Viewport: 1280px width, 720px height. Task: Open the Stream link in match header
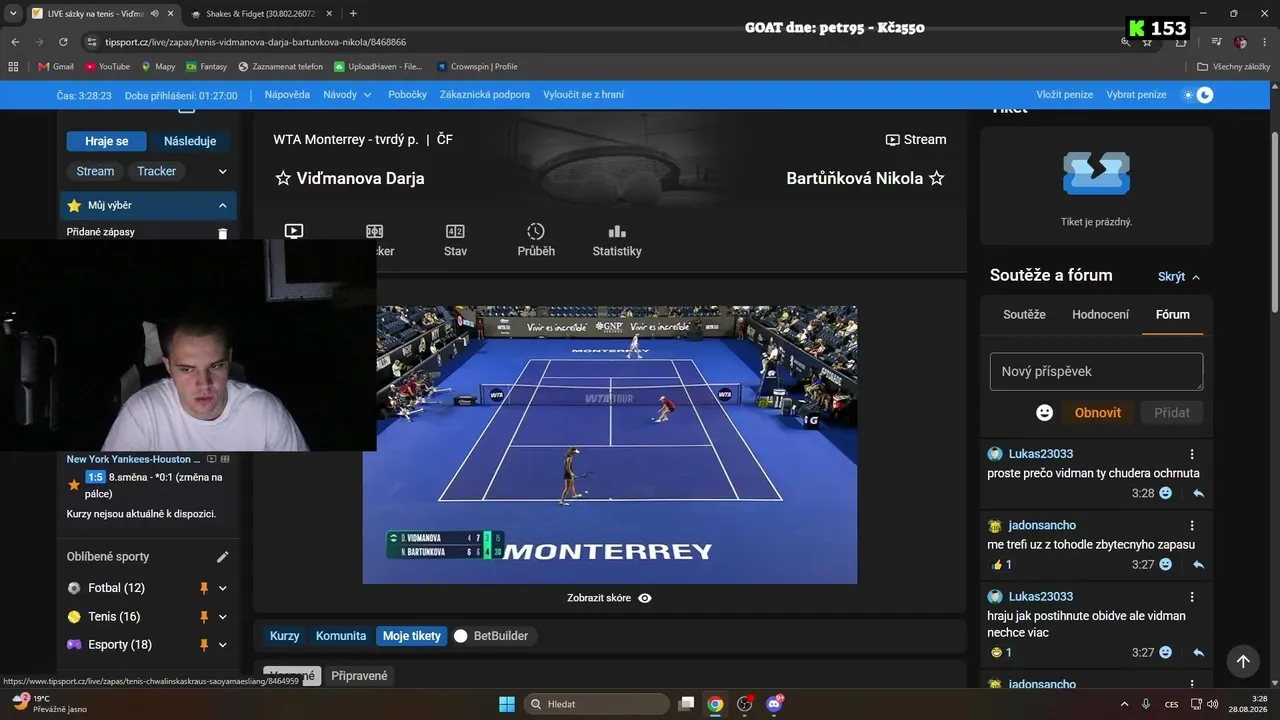click(916, 140)
